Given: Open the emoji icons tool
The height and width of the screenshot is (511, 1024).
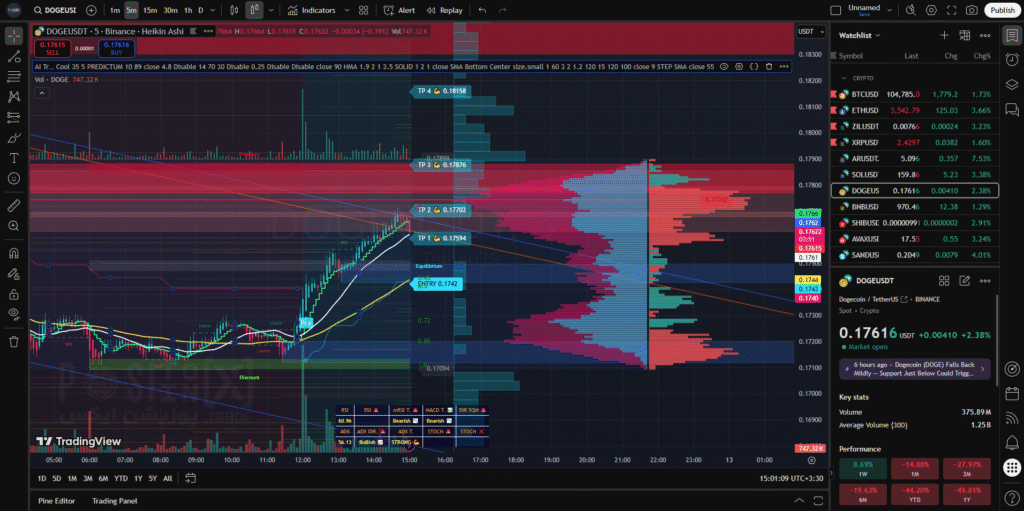Looking at the screenshot, I should click(x=14, y=178).
